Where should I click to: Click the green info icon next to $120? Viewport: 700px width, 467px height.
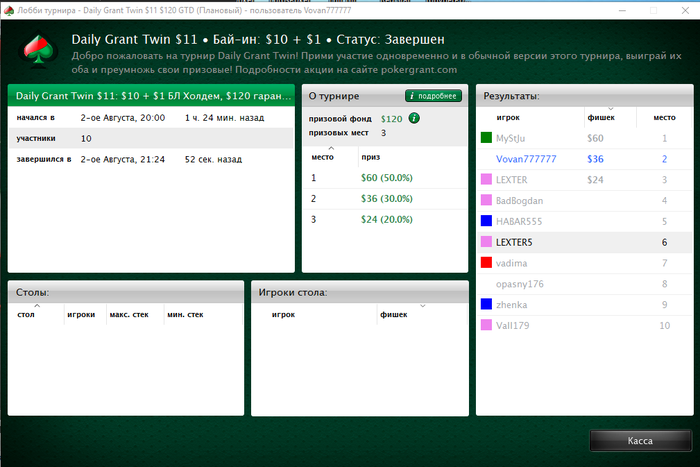(414, 118)
